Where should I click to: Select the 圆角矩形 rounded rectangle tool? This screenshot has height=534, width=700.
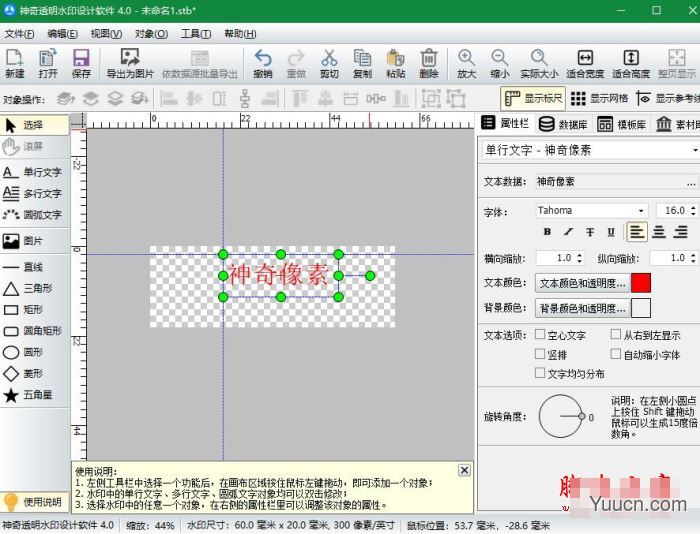pos(34,331)
